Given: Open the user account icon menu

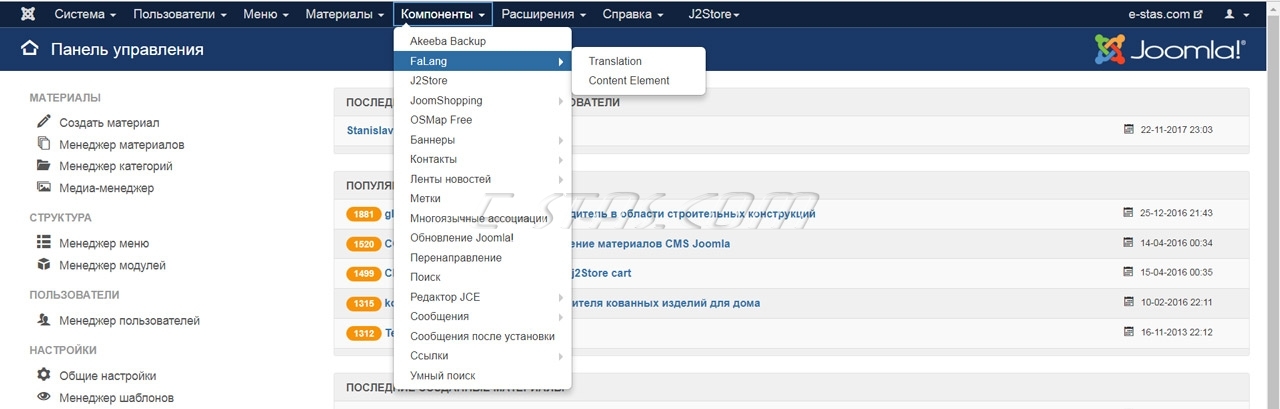Looking at the screenshot, I should pos(1236,15).
